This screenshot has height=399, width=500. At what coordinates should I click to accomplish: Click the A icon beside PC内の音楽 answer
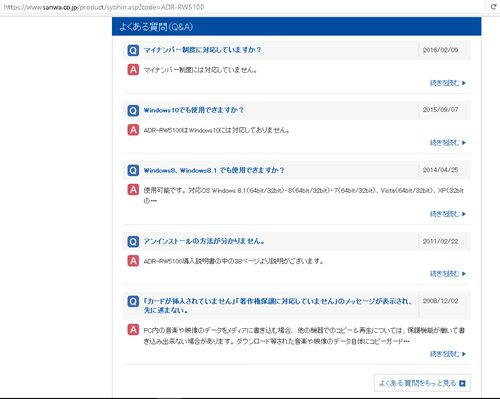133,330
